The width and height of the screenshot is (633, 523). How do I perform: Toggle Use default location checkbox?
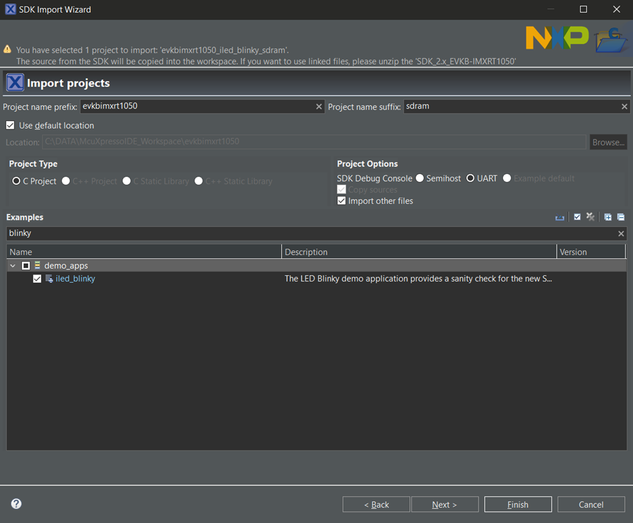coord(10,125)
